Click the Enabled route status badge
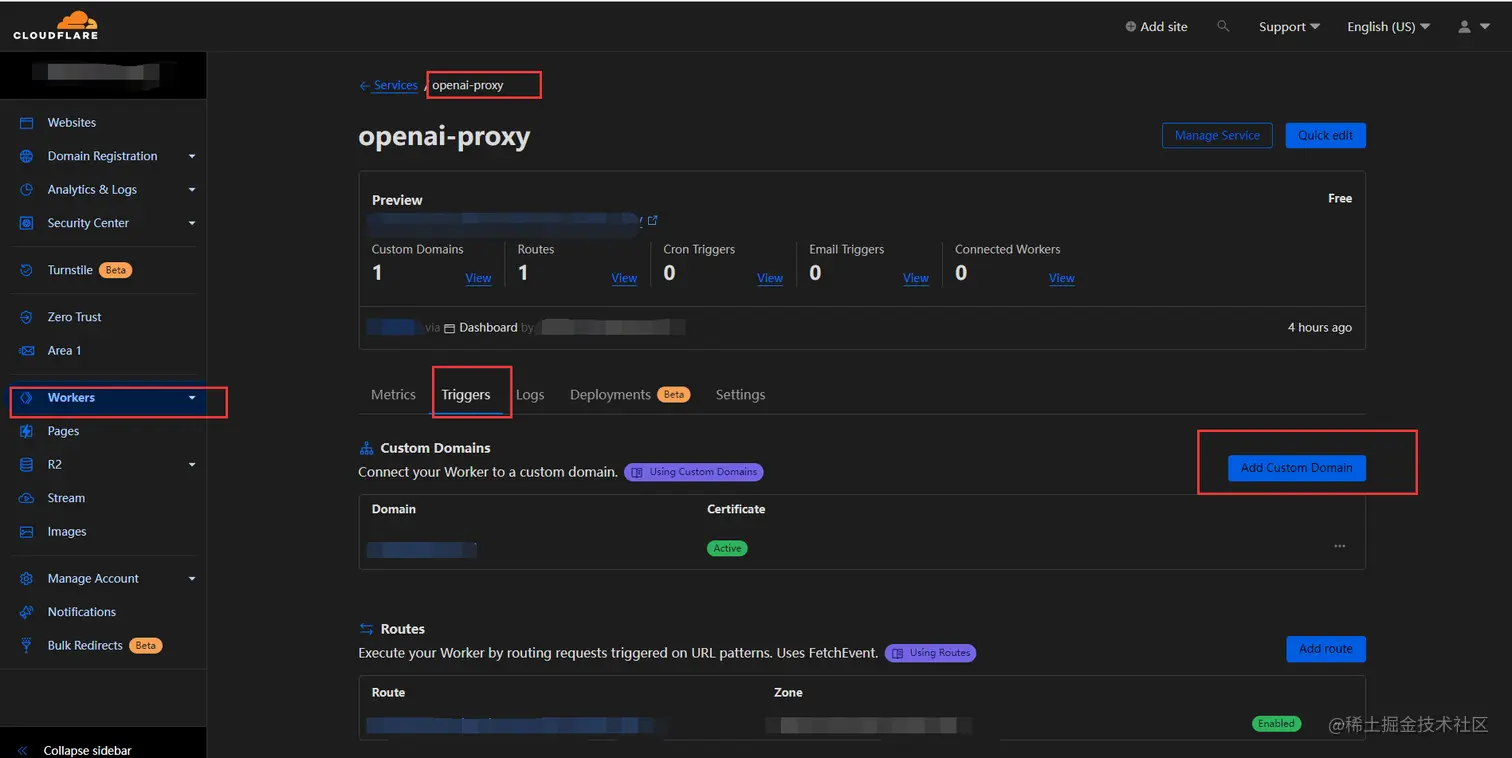 click(1276, 723)
